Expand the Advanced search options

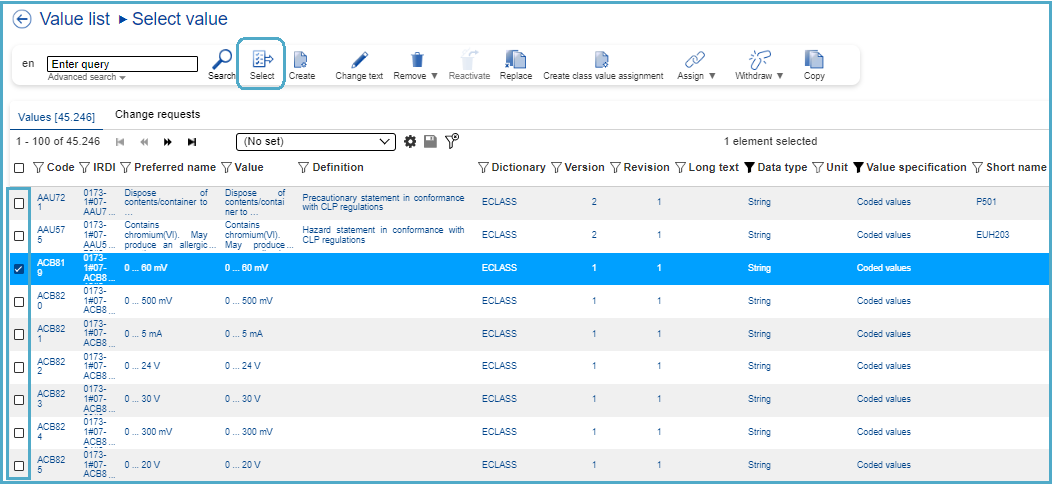click(x=86, y=77)
